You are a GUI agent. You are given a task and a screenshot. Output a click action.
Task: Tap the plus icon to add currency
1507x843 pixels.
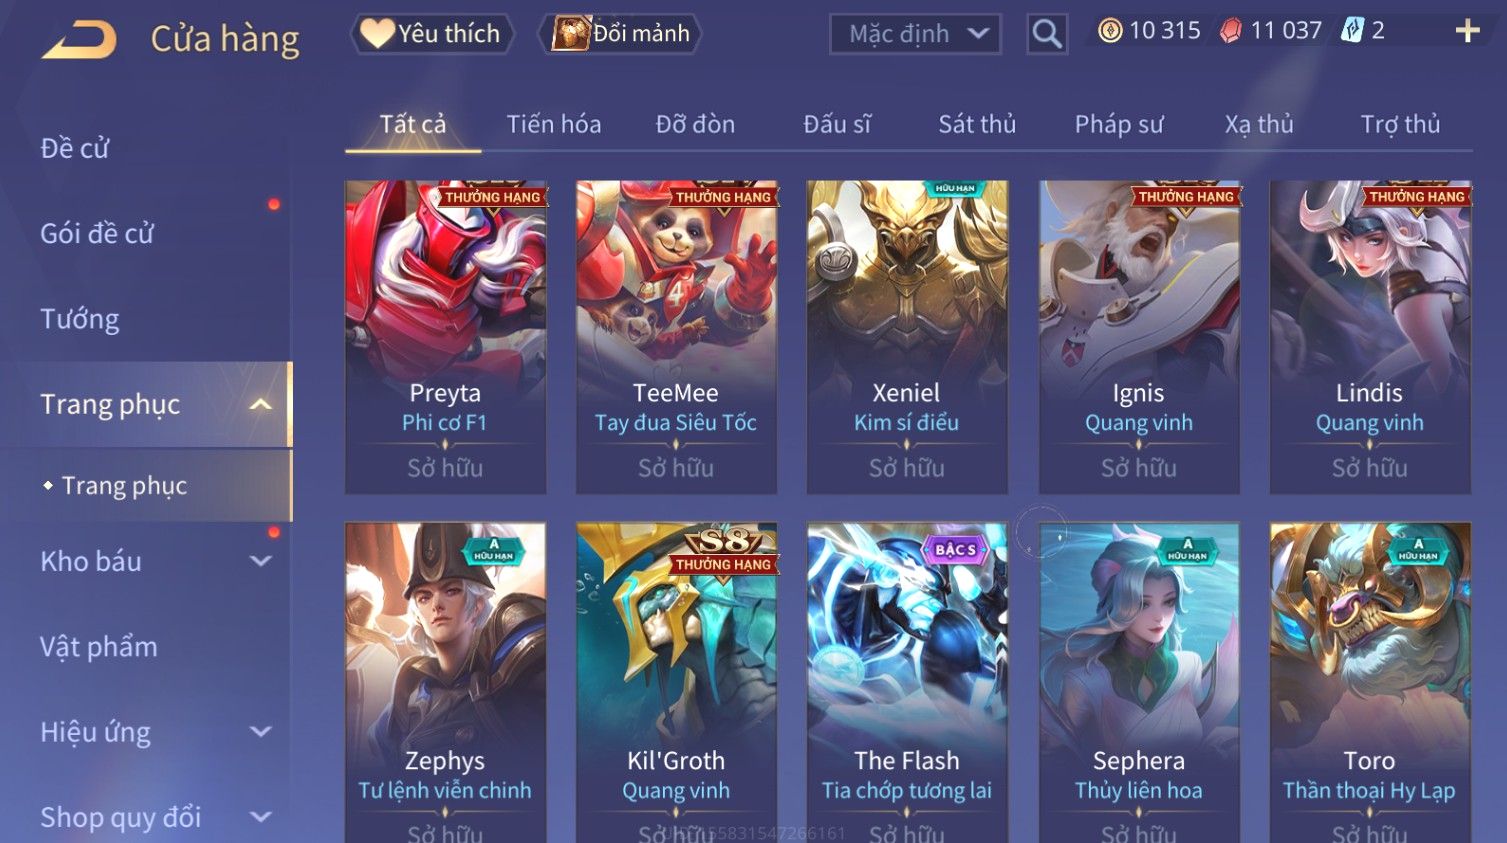coord(1467,31)
